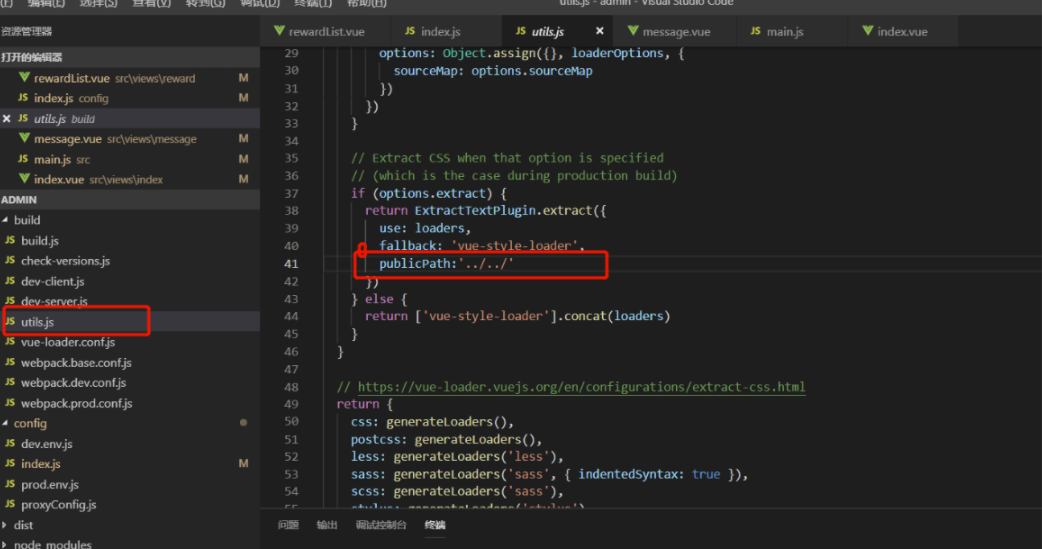Image resolution: width=1042 pixels, height=549 pixels.
Task: Click JS icon next to webpack.prod.conf.js
Action: (x=10, y=403)
